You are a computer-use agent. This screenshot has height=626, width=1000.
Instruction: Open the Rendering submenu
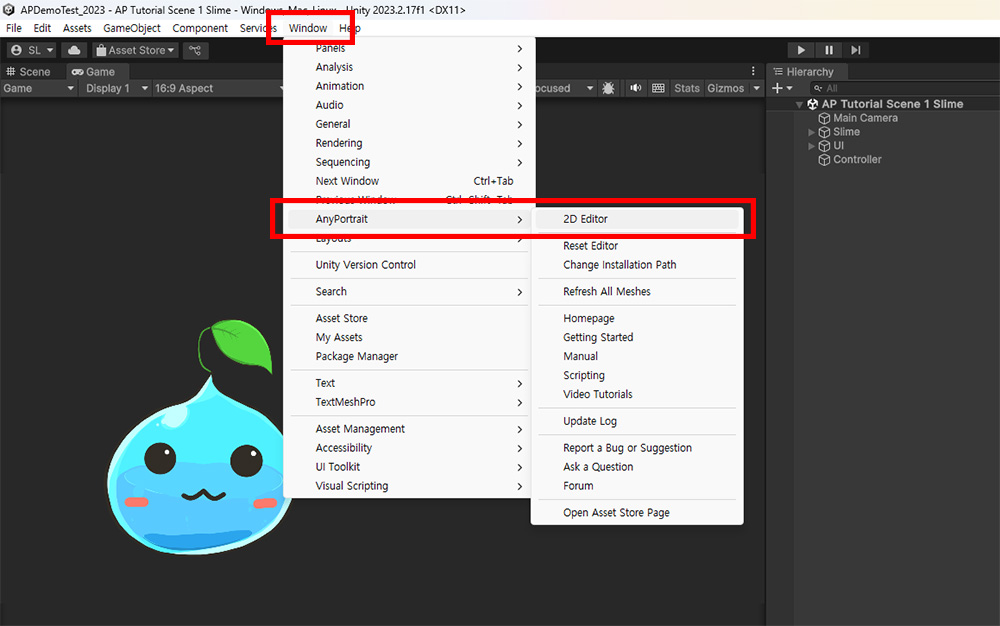click(x=409, y=143)
